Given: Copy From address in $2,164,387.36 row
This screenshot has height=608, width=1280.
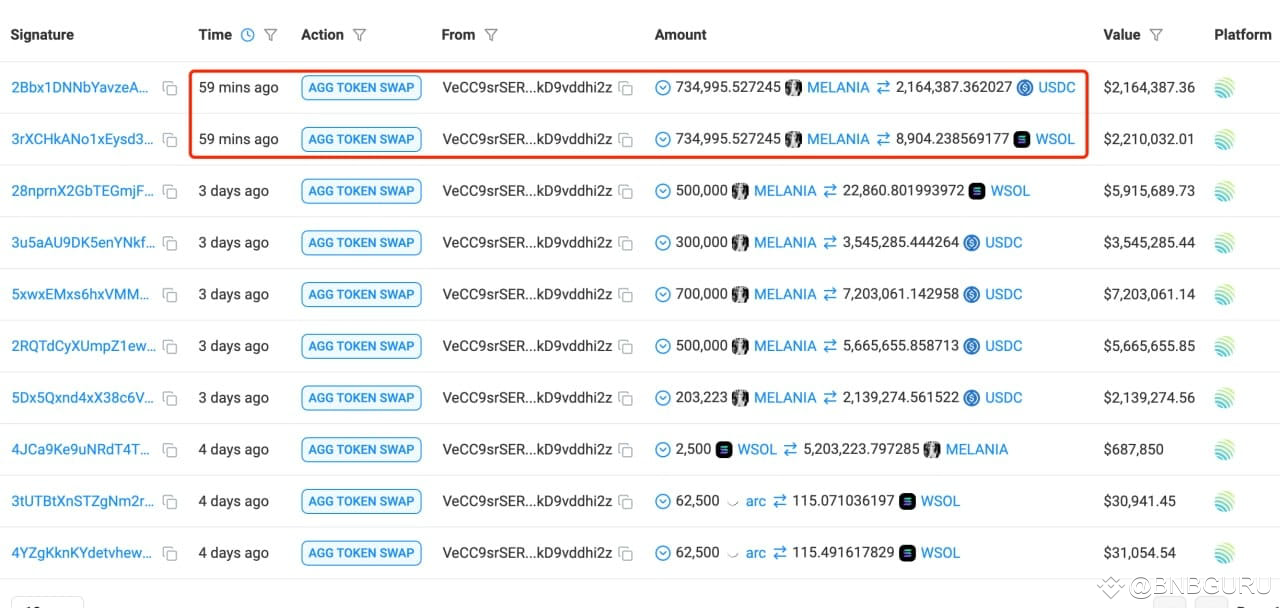Looking at the screenshot, I should (x=625, y=88).
